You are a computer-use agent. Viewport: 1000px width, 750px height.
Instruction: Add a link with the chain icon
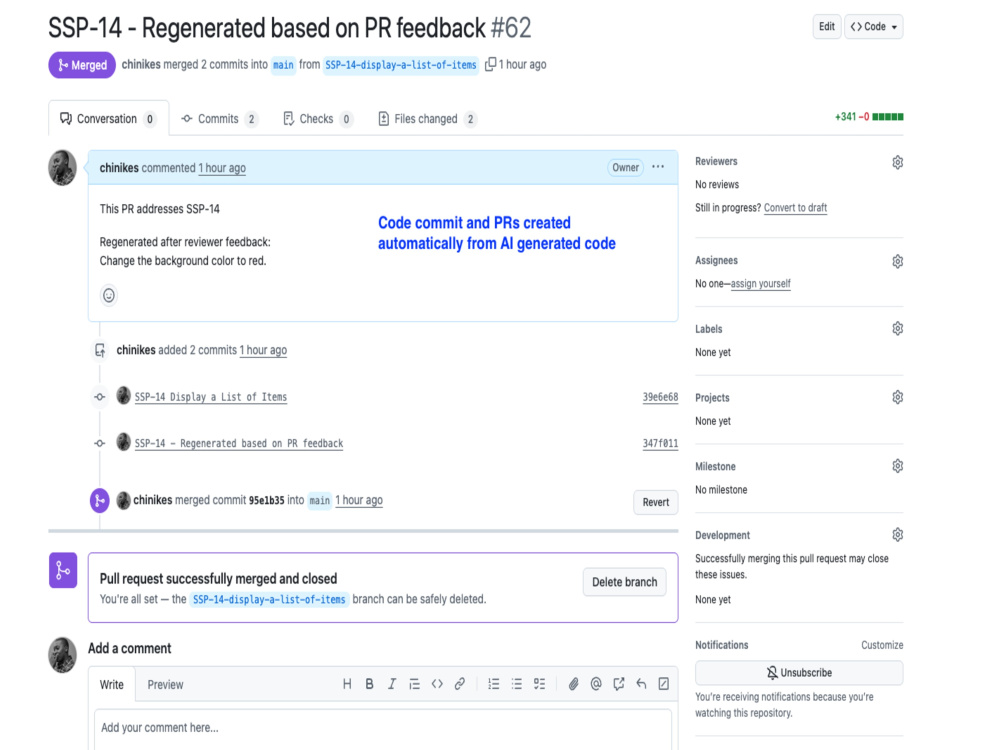pyautogui.click(x=459, y=684)
